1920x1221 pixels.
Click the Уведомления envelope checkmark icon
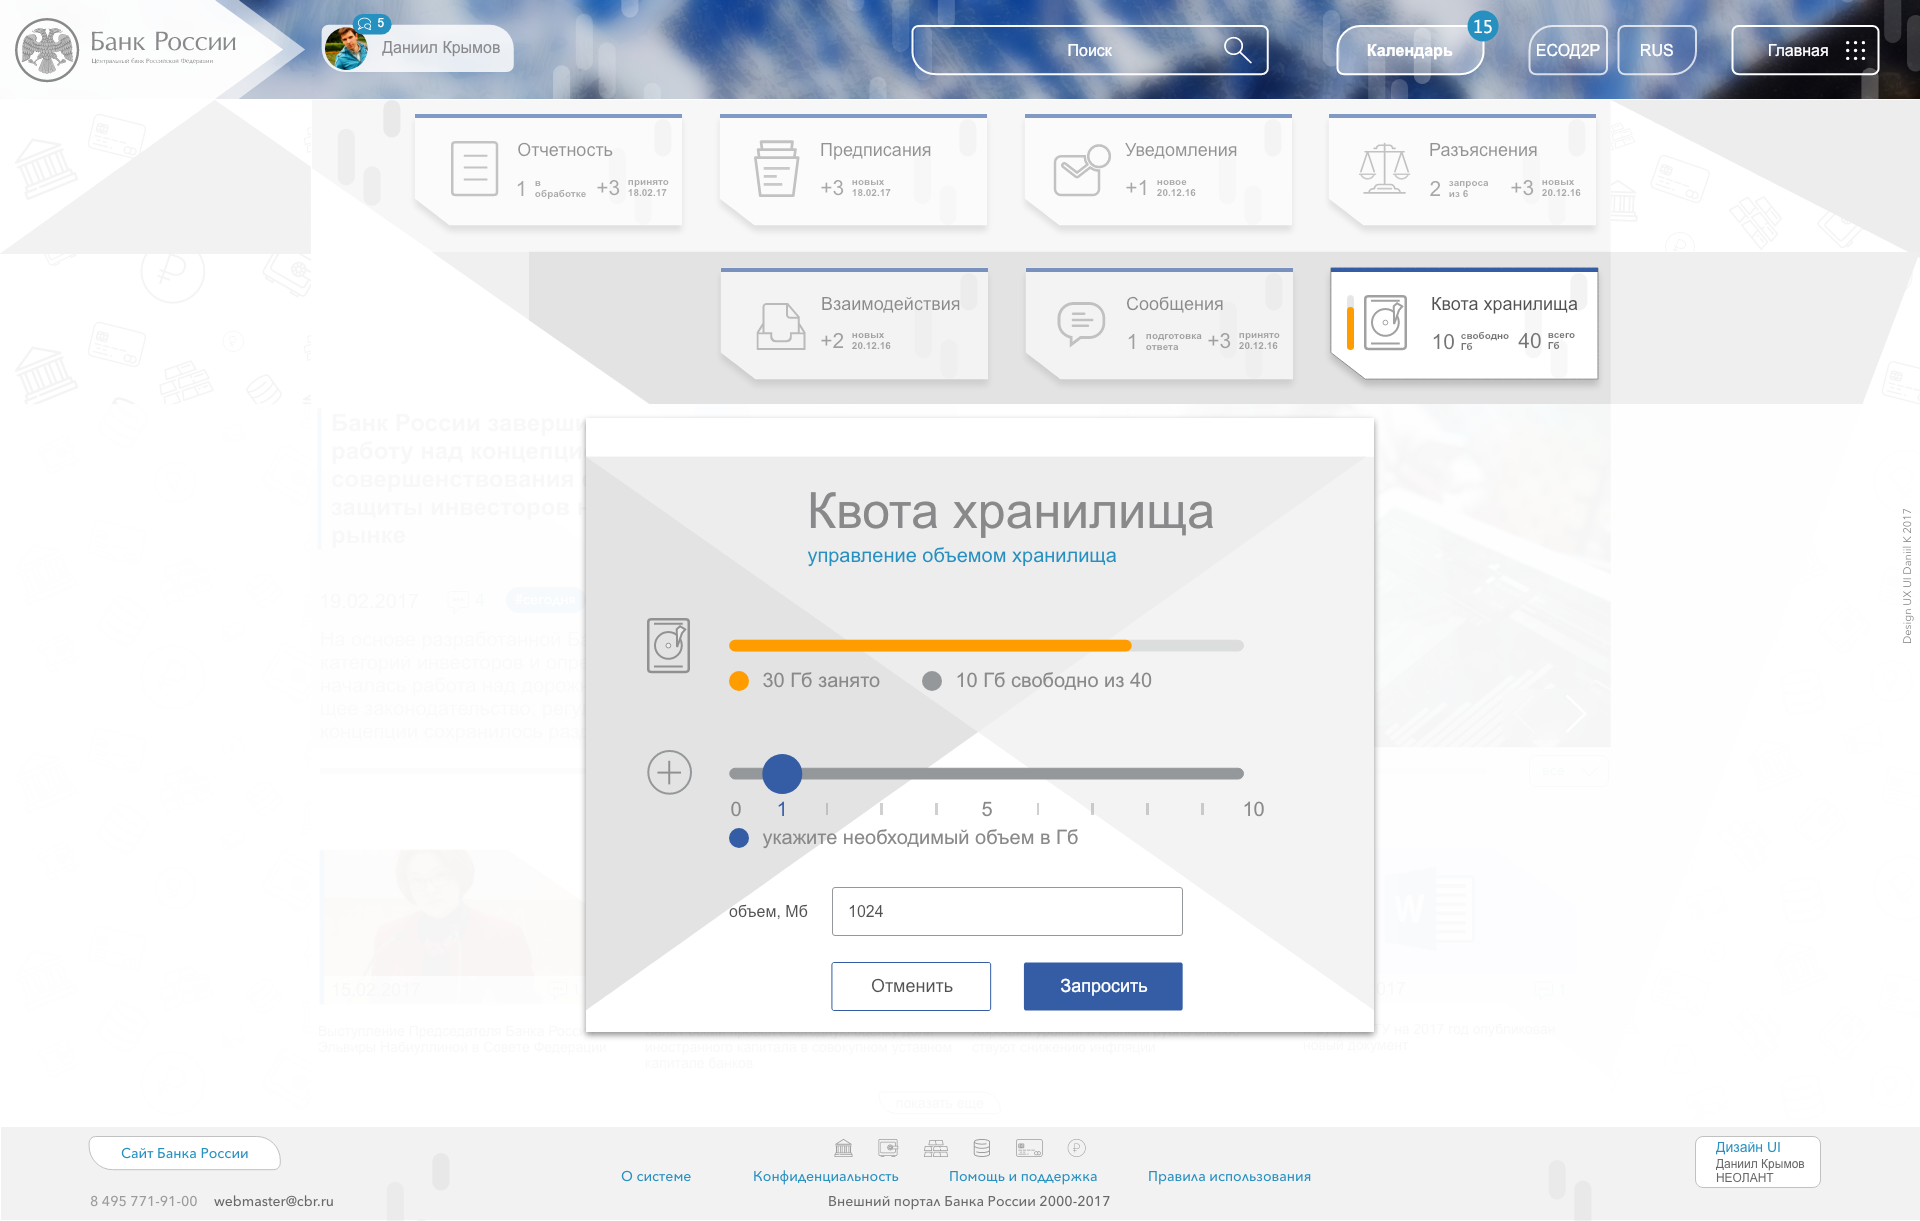[1082, 170]
